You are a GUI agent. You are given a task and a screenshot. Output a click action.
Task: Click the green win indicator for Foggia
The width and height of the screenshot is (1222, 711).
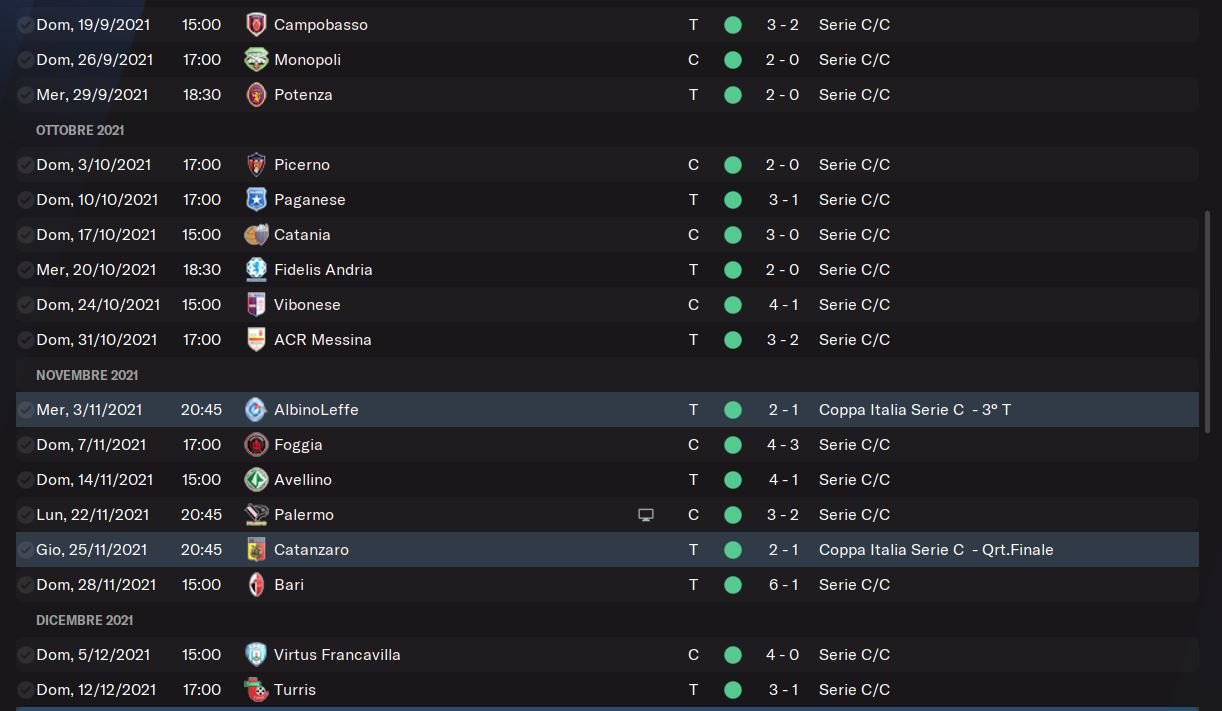click(733, 445)
